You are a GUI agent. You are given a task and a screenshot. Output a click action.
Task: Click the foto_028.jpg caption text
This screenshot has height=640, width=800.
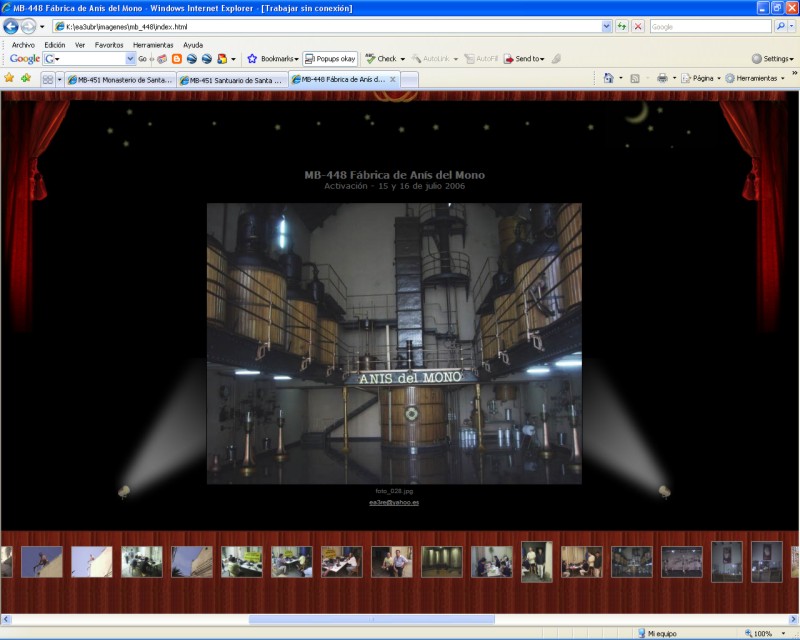(394, 491)
